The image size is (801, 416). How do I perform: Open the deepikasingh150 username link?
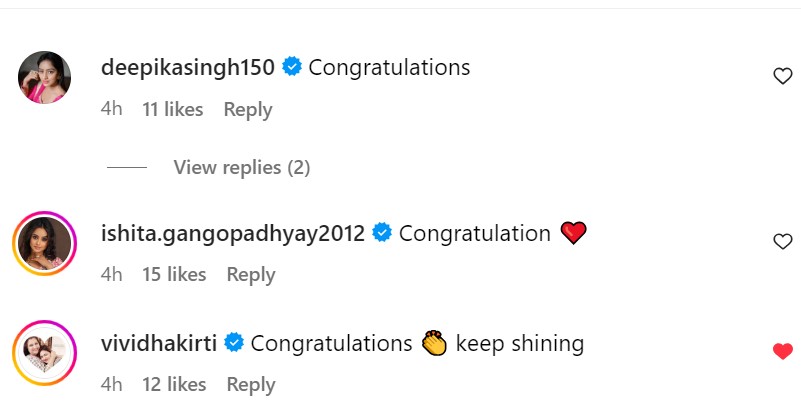pos(189,68)
